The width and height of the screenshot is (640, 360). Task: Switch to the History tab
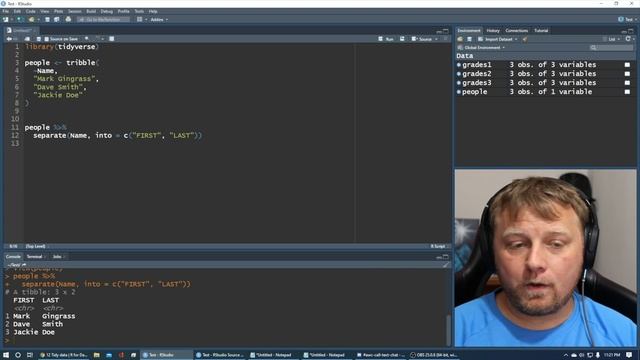tap(493, 31)
